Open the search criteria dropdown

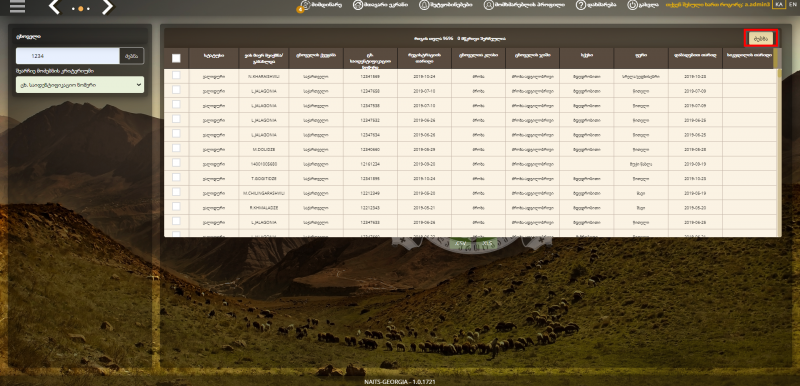pos(80,85)
